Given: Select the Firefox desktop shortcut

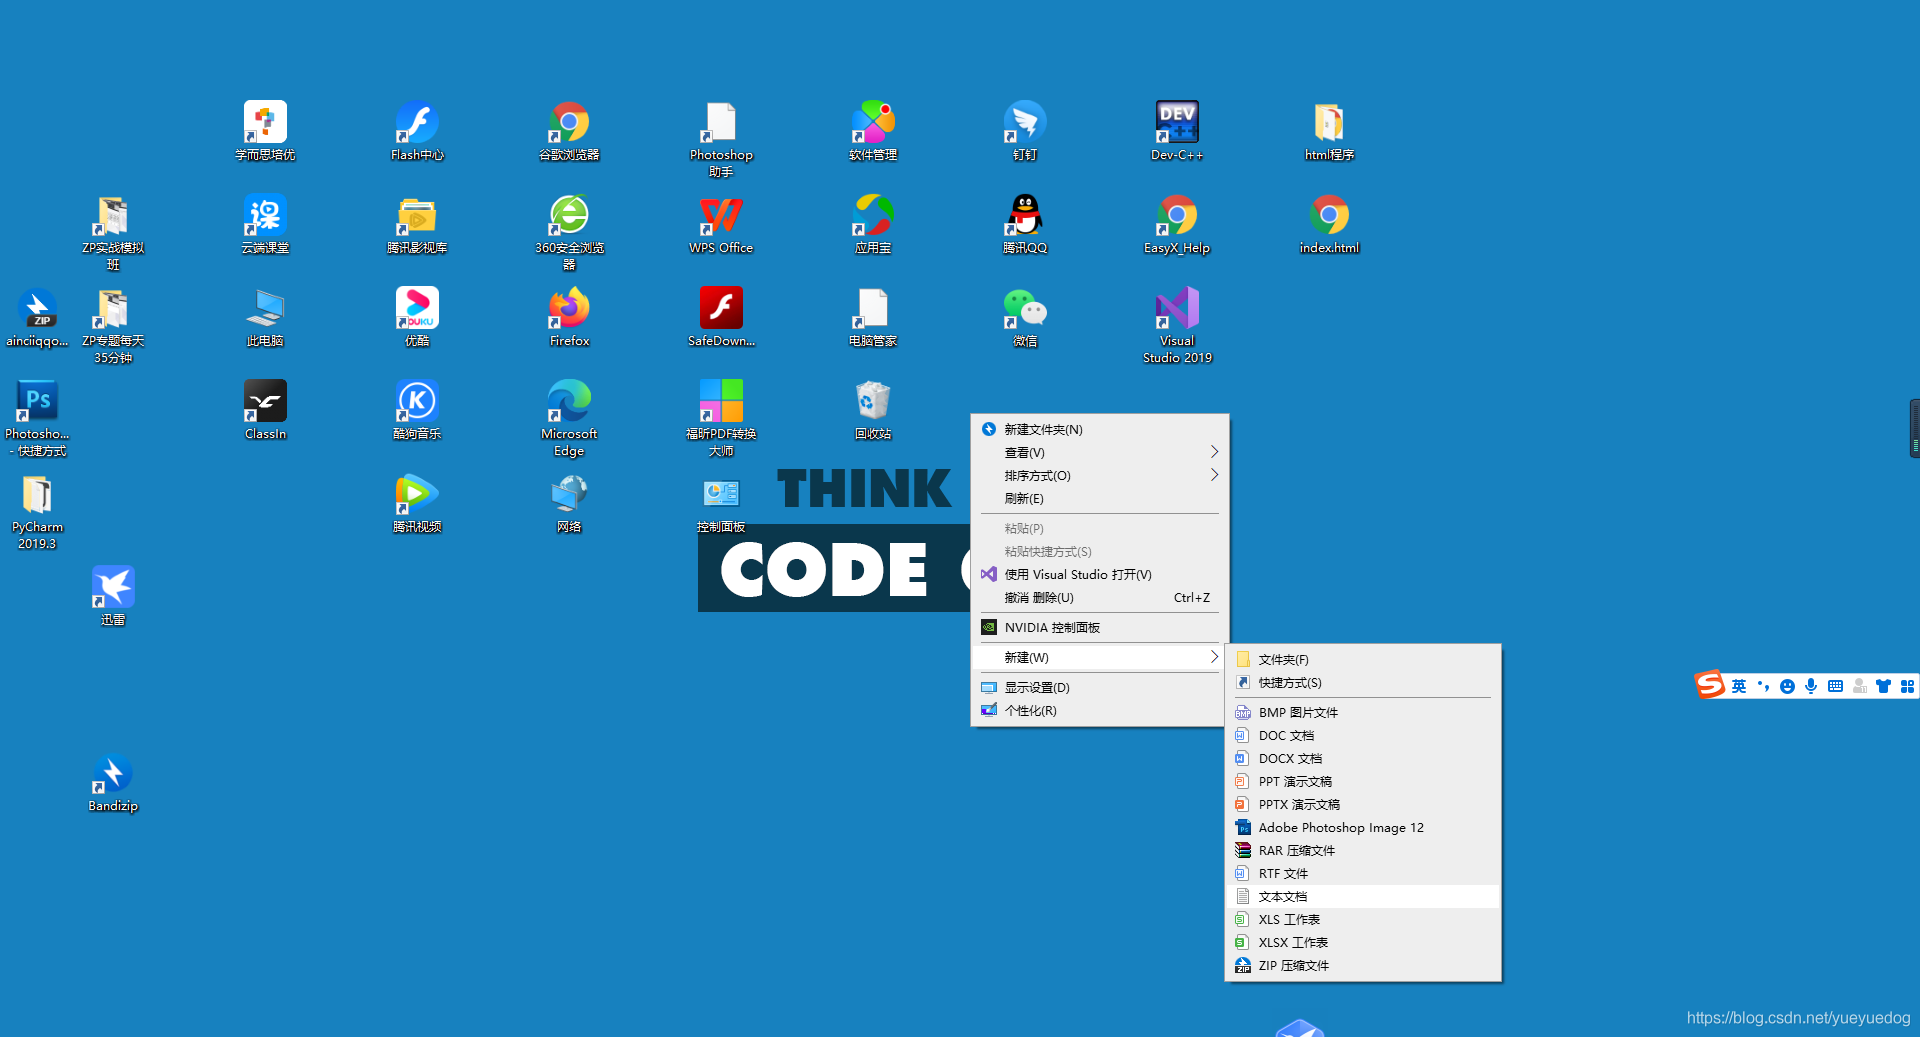Looking at the screenshot, I should [x=569, y=316].
